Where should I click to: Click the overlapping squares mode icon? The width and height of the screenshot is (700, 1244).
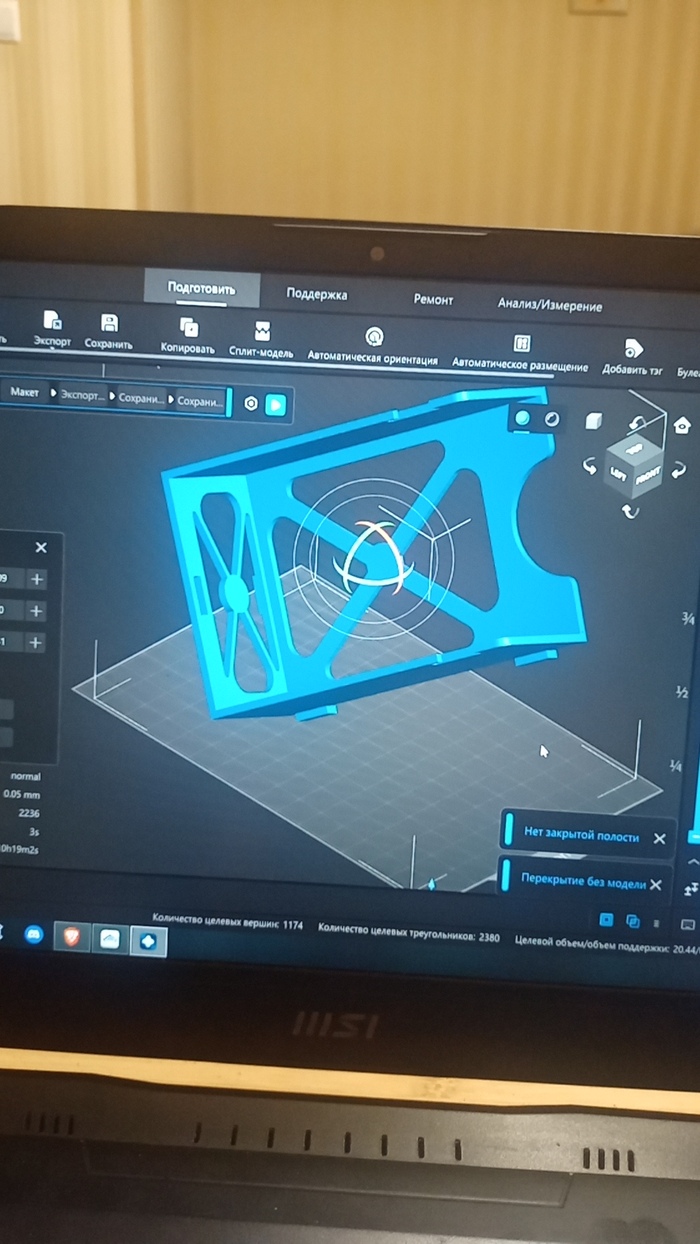[632, 921]
